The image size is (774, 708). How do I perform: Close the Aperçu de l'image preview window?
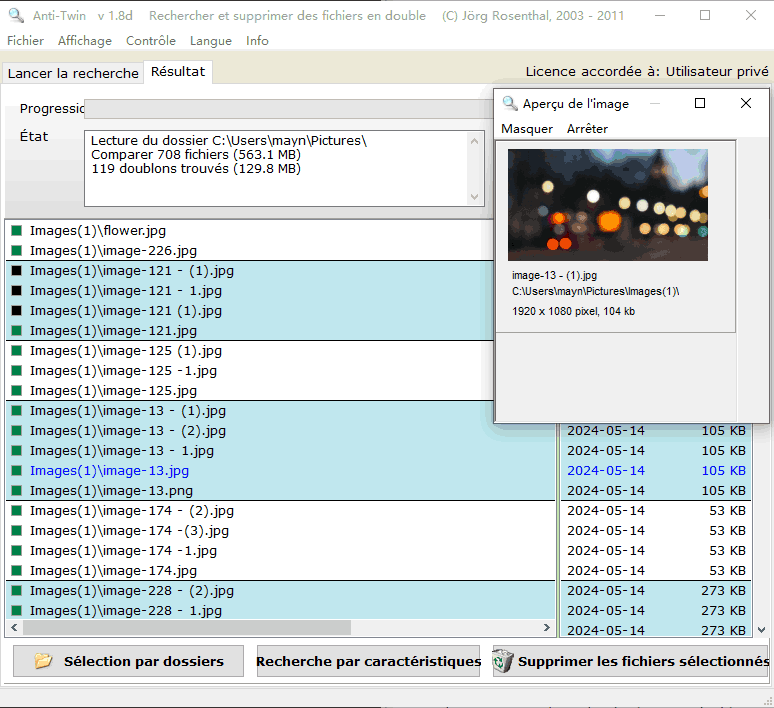746,103
